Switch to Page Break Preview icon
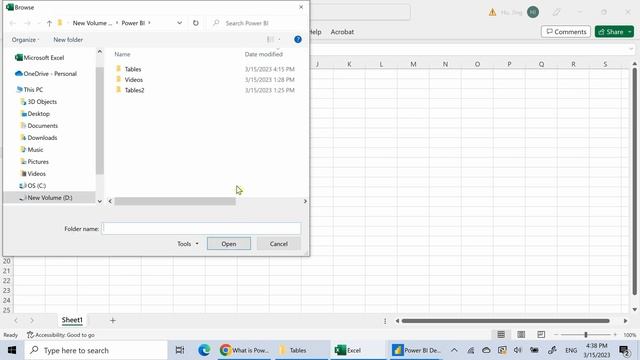The height and width of the screenshot is (360, 640). click(x=541, y=335)
